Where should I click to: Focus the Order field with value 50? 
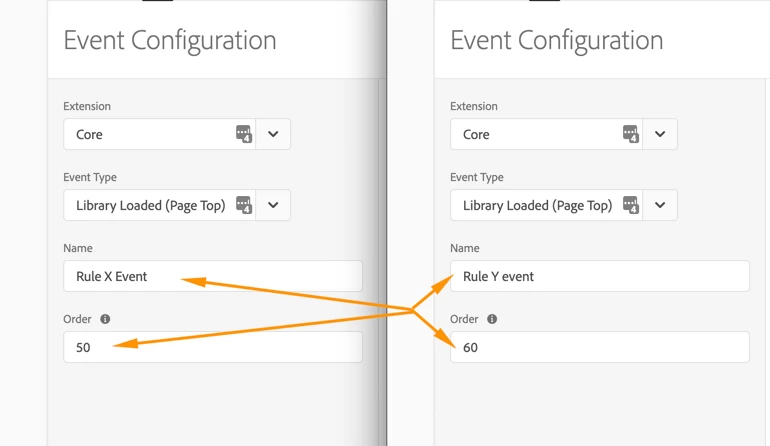click(213, 347)
